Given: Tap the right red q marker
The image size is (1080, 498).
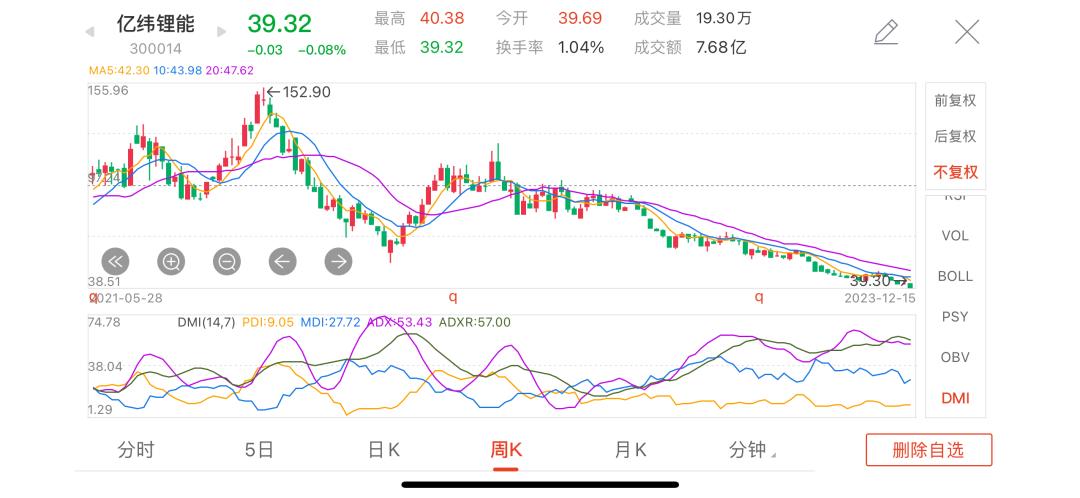Looking at the screenshot, I should point(758,297).
